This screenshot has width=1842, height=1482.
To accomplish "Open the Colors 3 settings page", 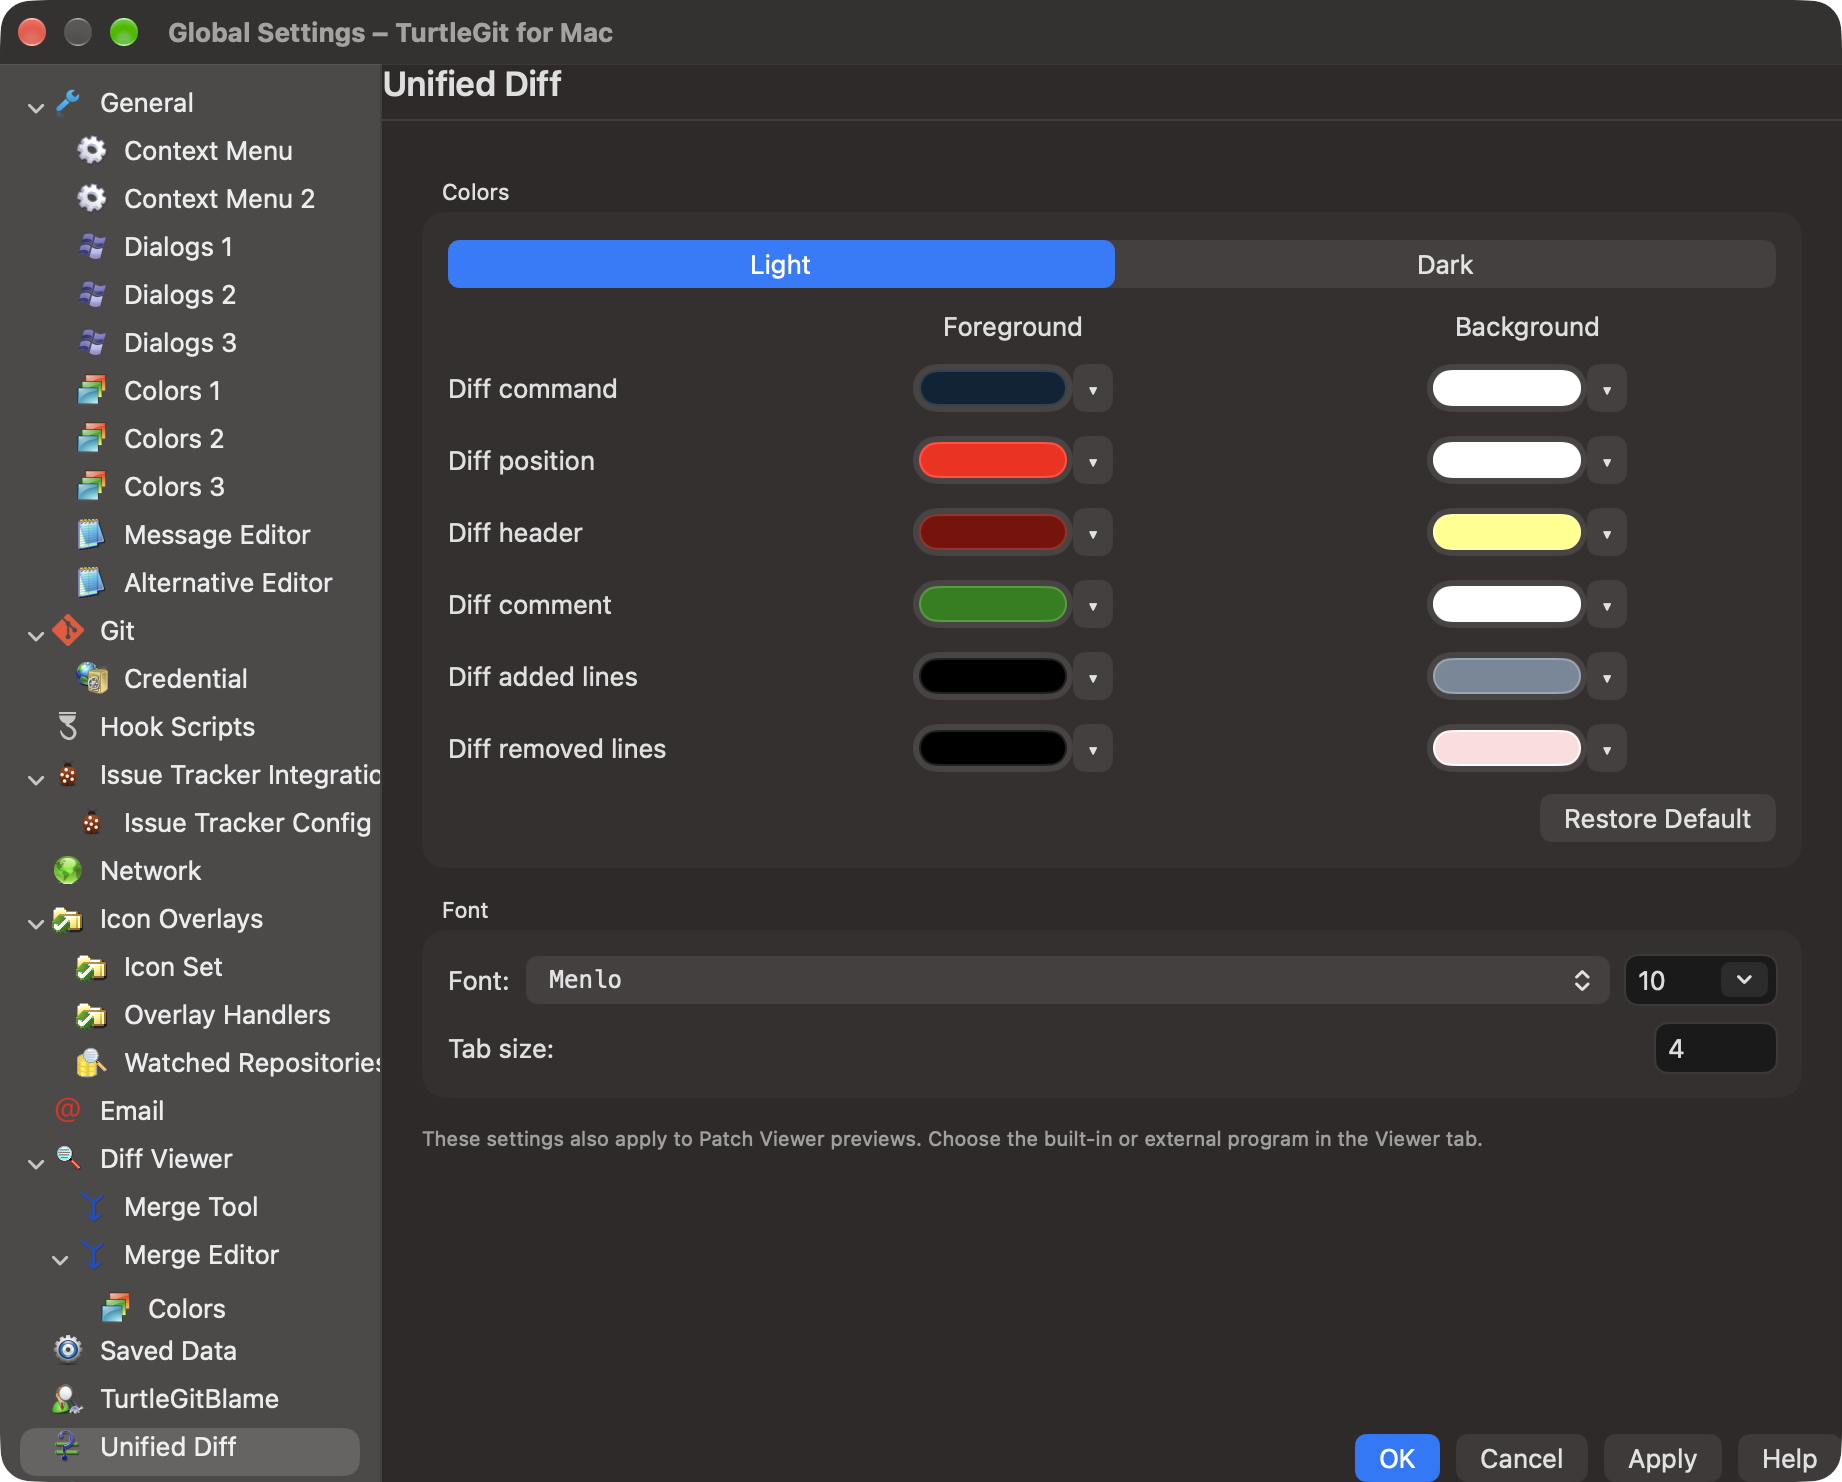I will point(174,486).
